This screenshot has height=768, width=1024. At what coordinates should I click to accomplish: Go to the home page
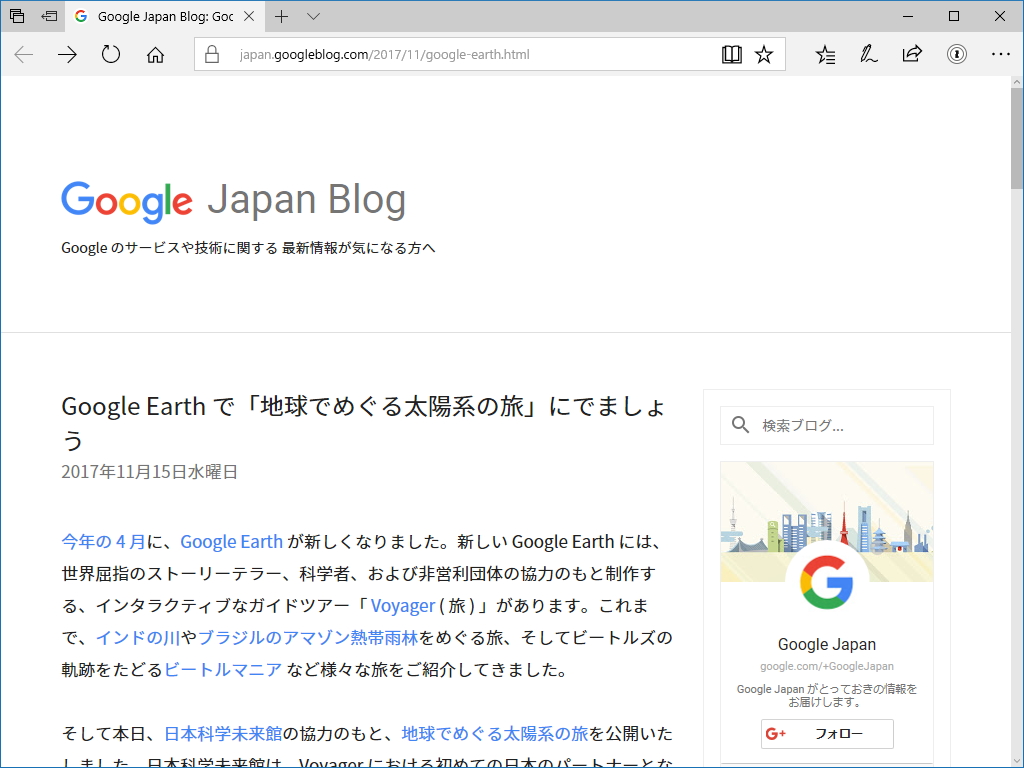pyautogui.click(x=154, y=55)
